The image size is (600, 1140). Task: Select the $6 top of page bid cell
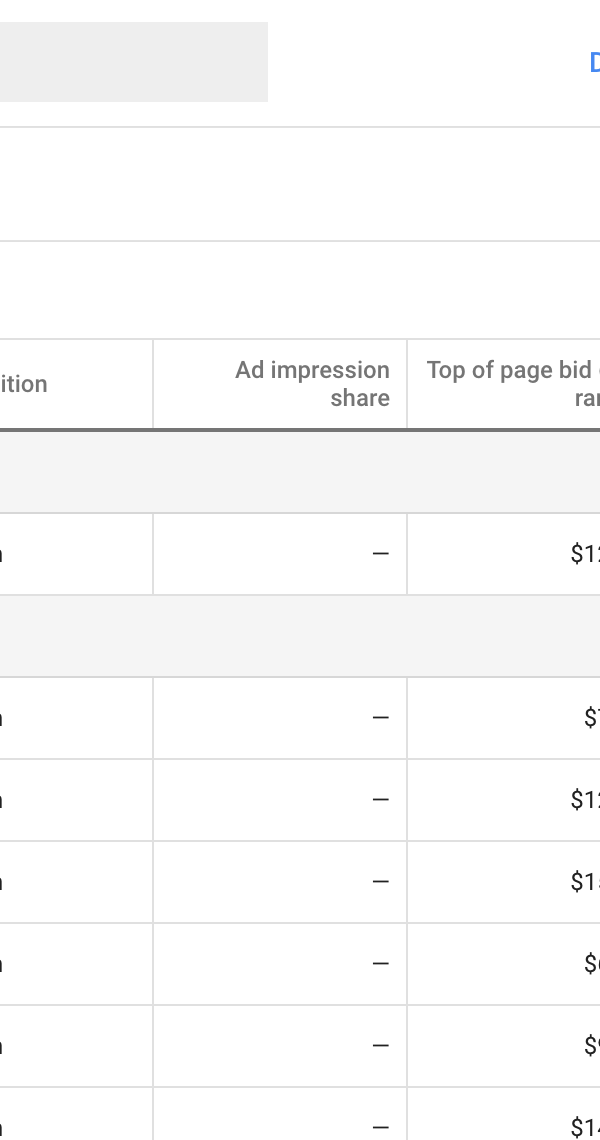504,964
